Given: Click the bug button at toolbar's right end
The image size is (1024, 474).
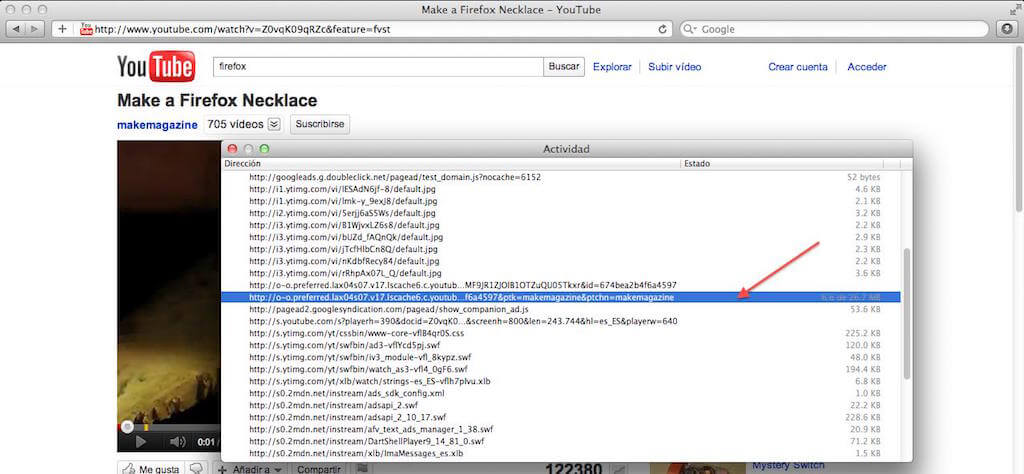Looking at the screenshot, I should (1007, 29).
